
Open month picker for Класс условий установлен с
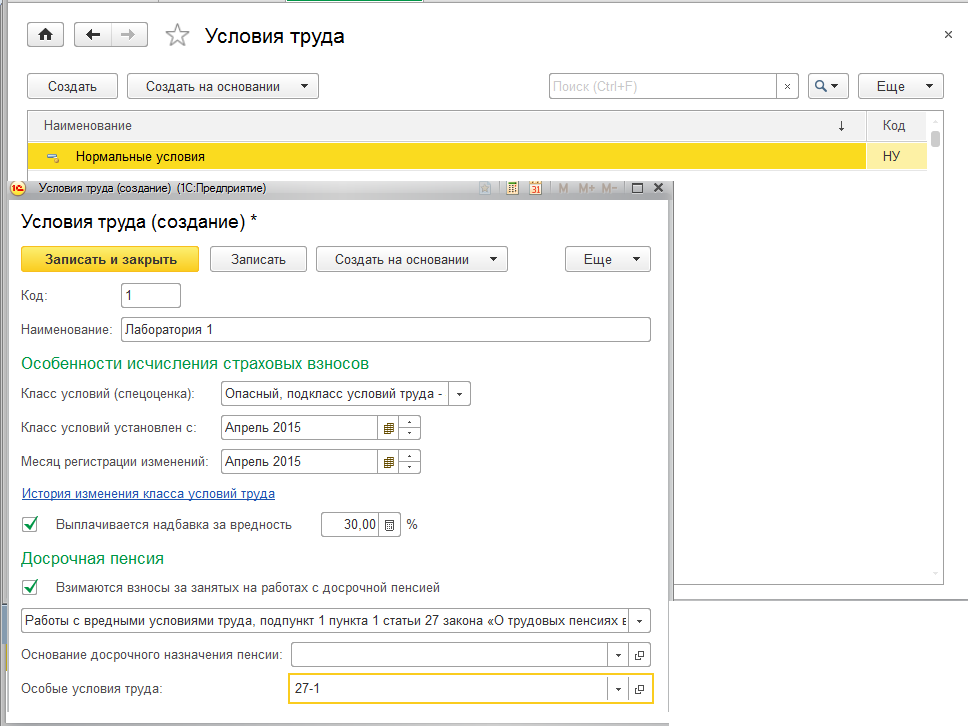387,428
